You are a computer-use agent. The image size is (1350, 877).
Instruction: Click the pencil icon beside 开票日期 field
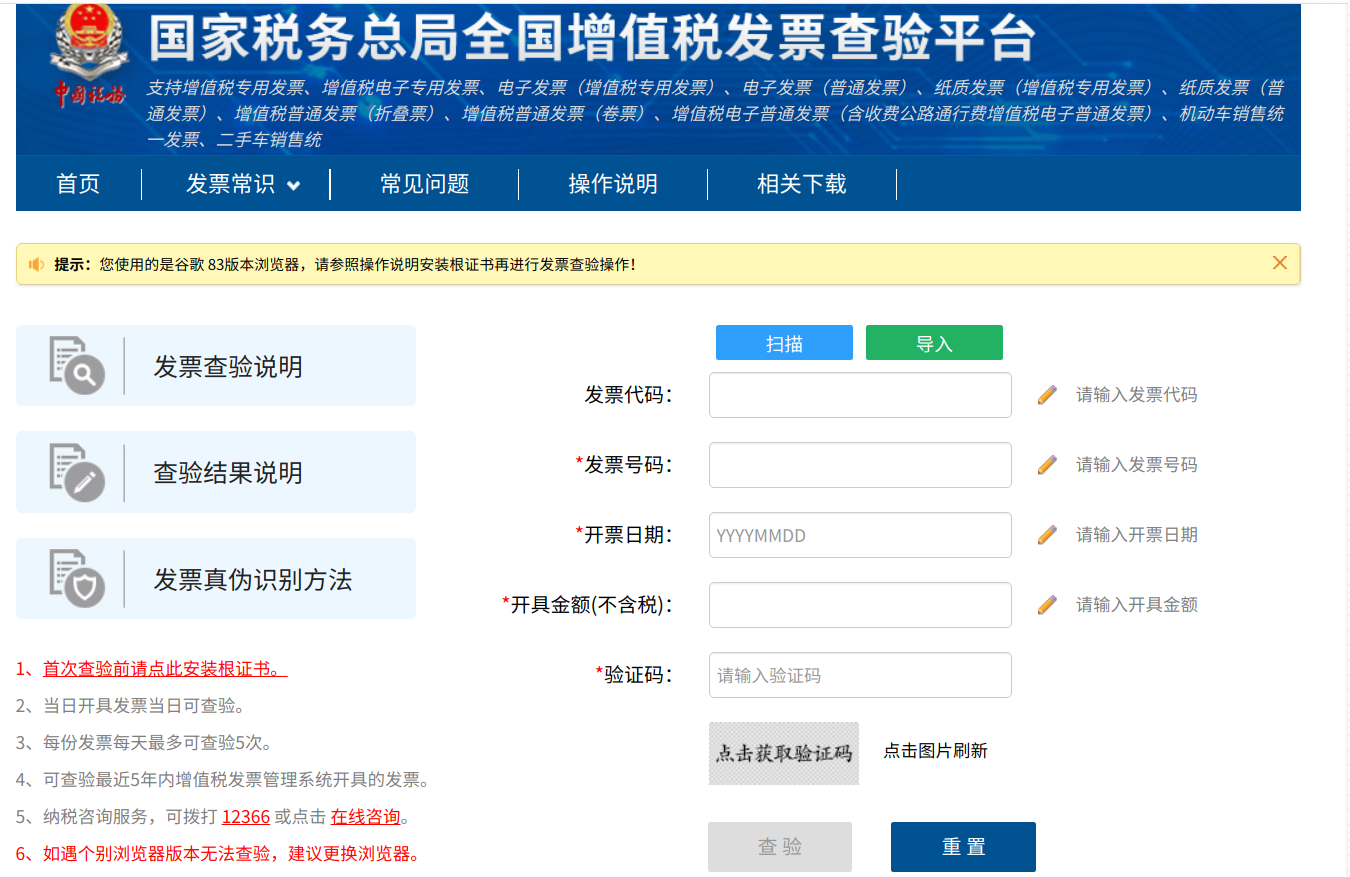point(1046,535)
